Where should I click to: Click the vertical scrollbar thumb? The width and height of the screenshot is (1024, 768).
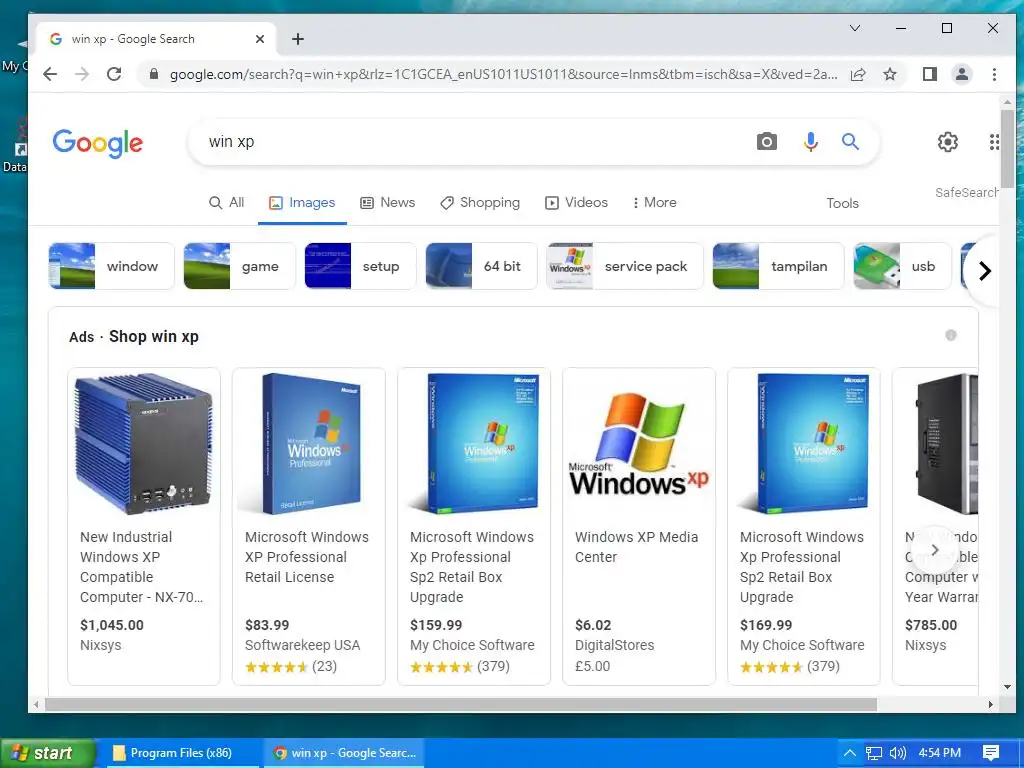click(x=1007, y=148)
